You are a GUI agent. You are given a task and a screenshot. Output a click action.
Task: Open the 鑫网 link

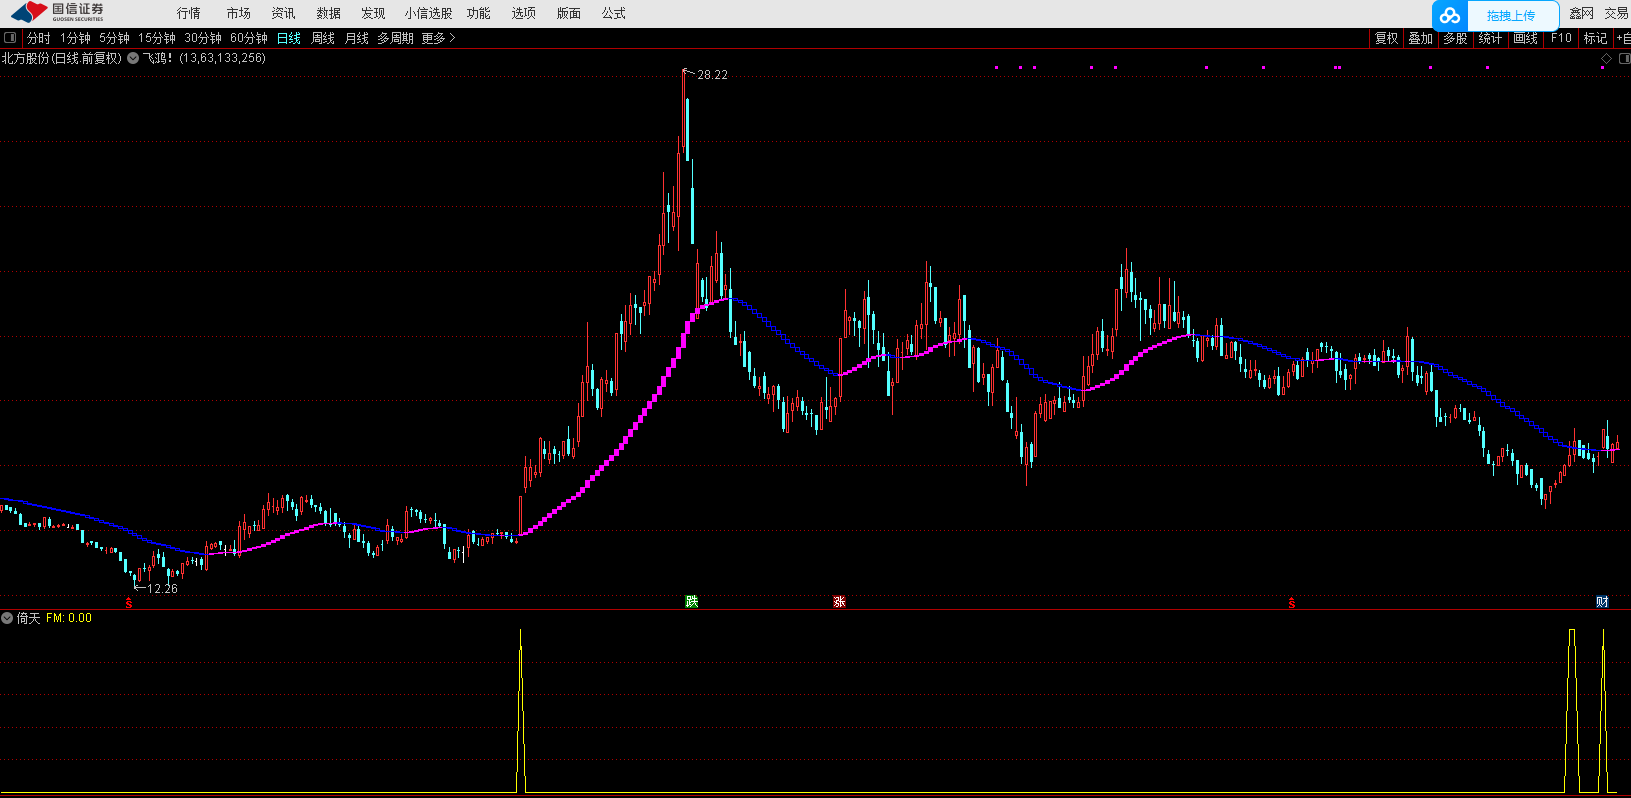point(1581,13)
